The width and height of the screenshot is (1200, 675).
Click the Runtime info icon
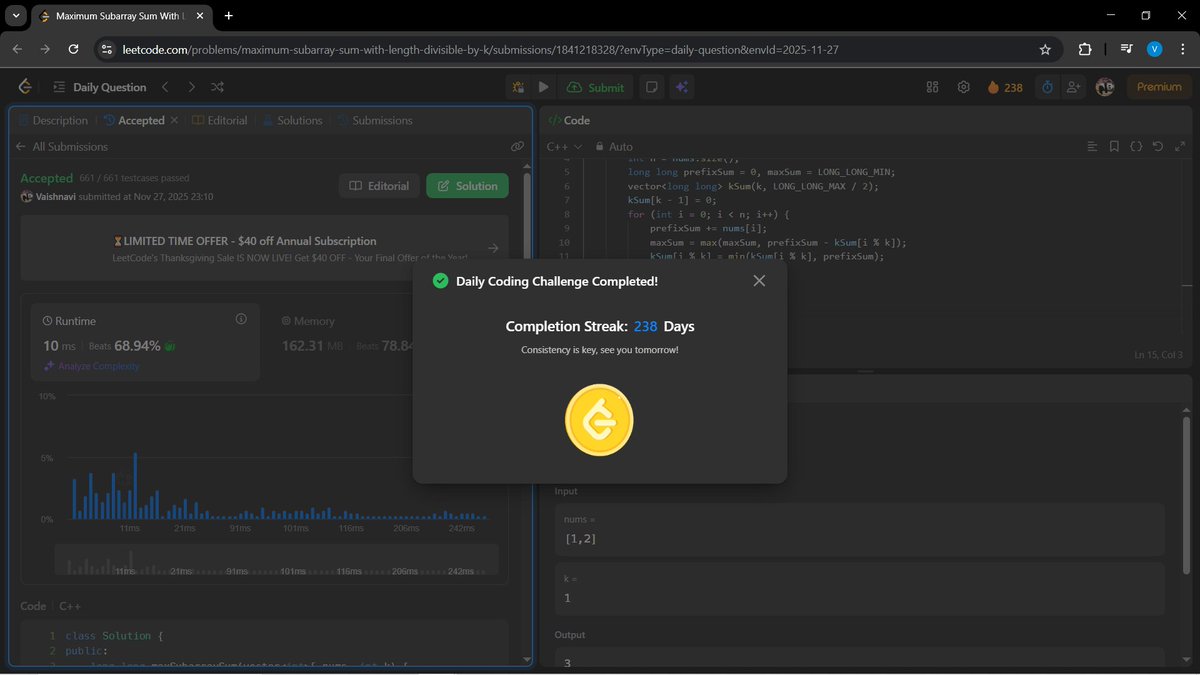(x=241, y=319)
